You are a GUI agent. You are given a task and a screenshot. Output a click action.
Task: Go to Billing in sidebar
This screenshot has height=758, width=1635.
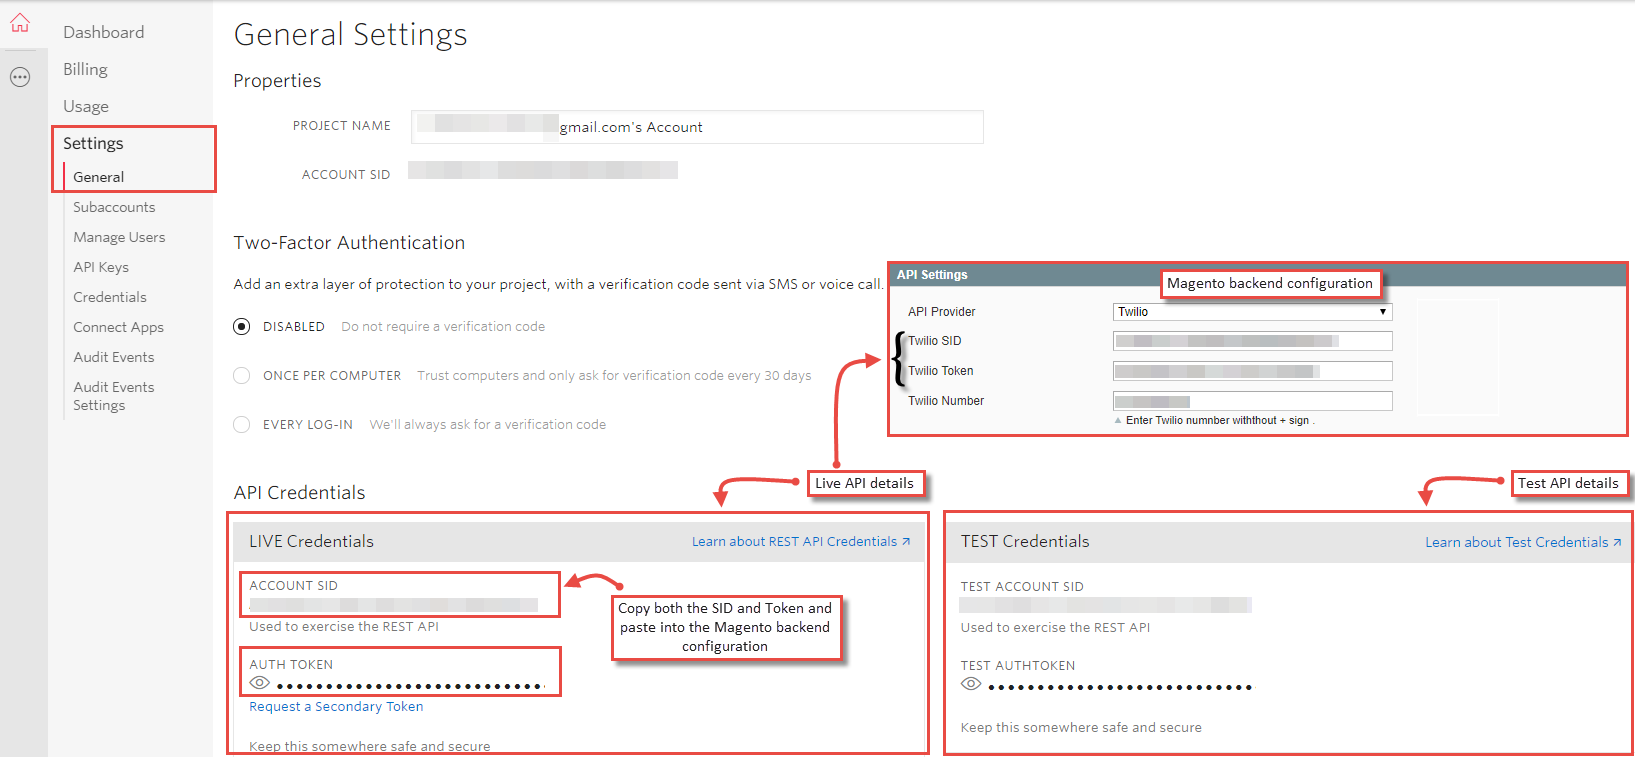click(86, 69)
